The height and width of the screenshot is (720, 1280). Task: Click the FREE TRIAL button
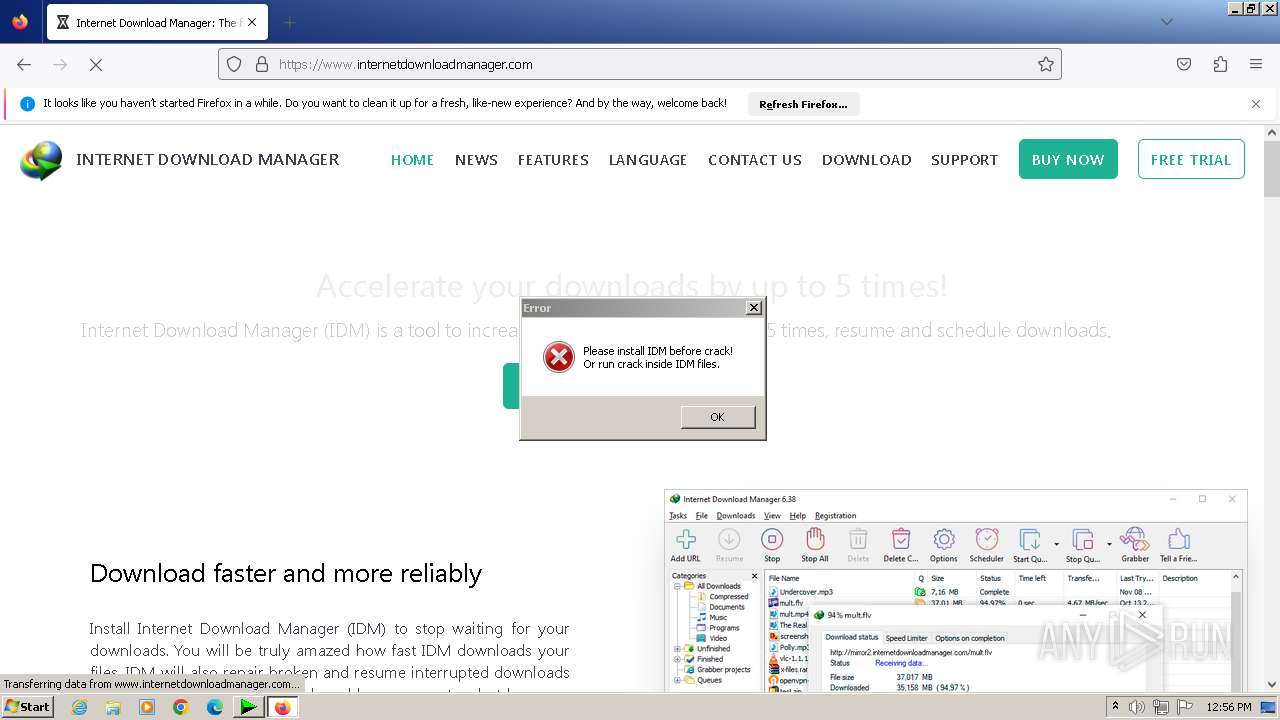tap(1191, 159)
